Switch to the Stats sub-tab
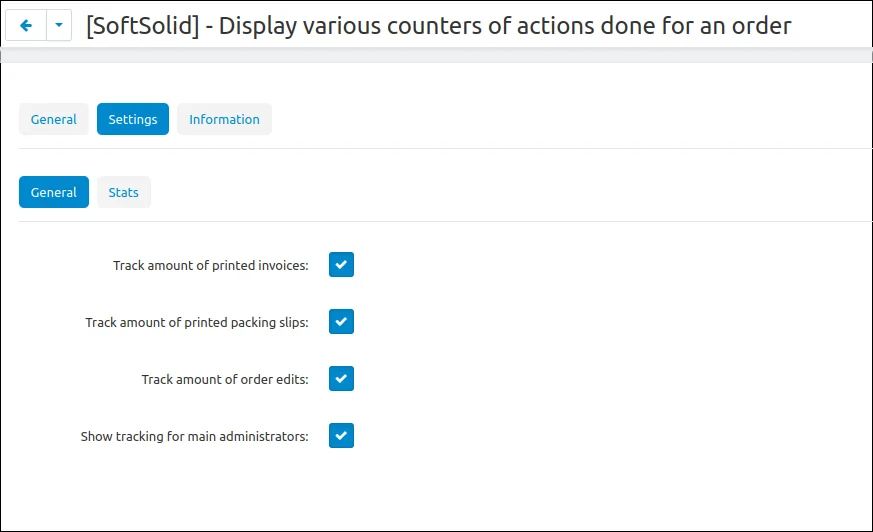Viewport: 873px width, 532px height. click(x=124, y=192)
